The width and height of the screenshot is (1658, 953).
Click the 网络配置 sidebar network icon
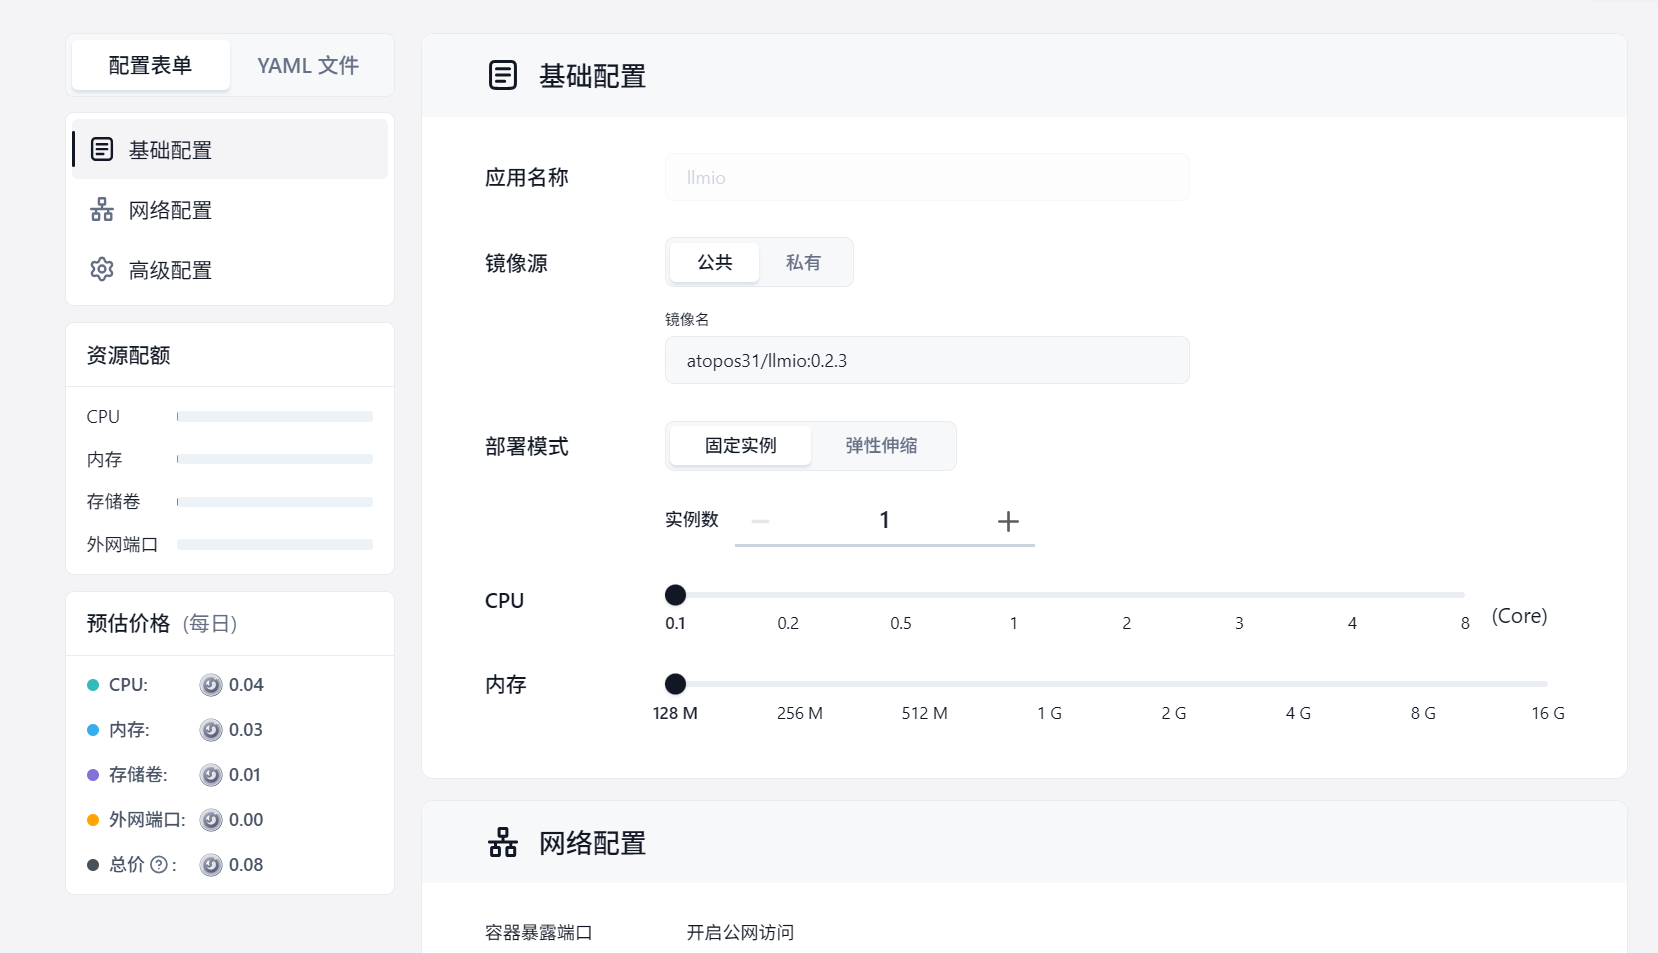point(102,210)
